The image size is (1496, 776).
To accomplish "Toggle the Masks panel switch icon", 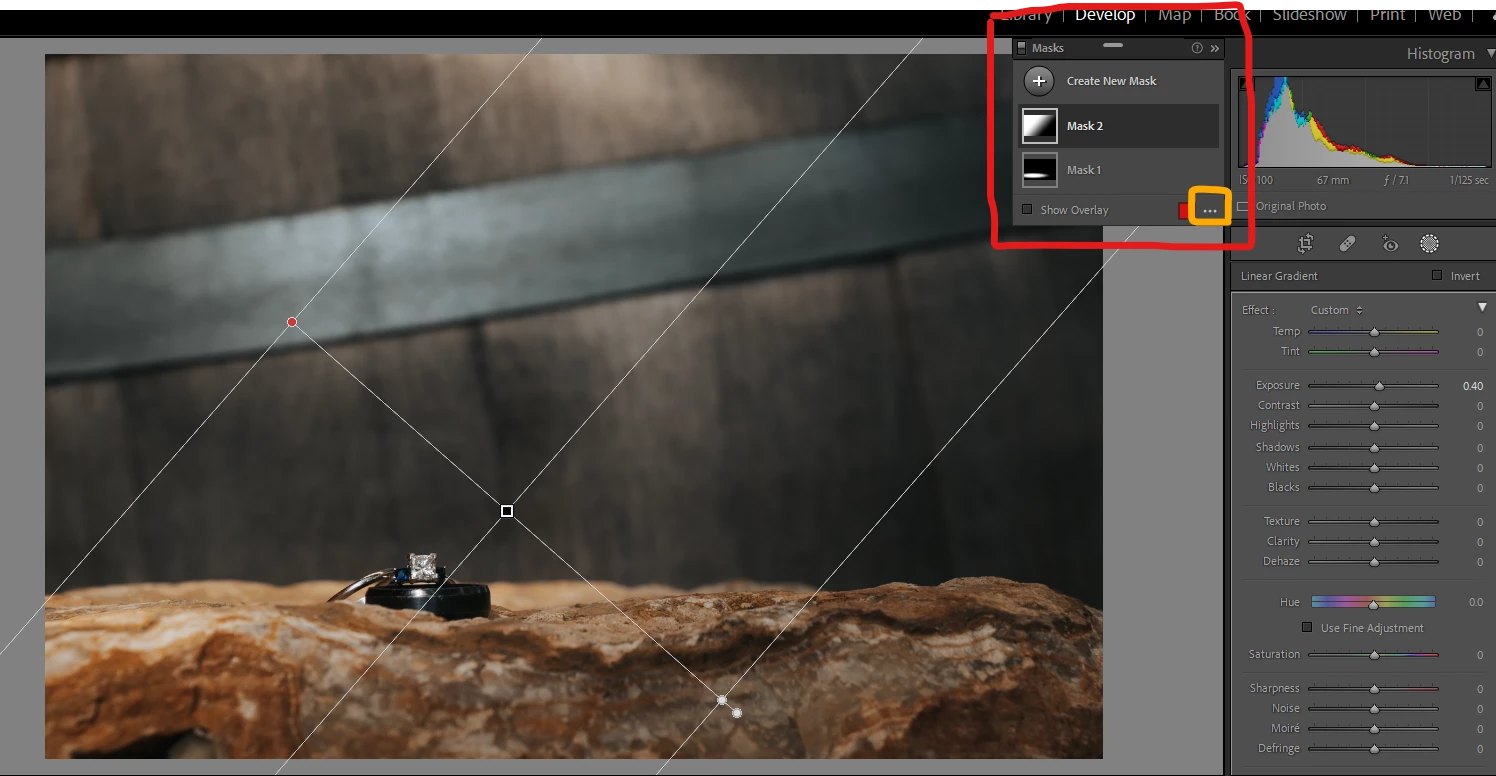I will (1021, 48).
